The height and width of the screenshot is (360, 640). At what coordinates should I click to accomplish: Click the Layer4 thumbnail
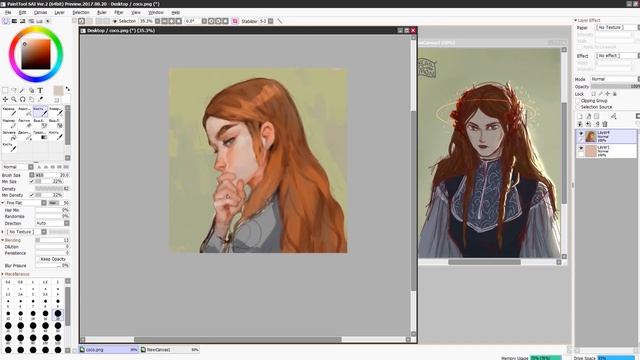(591, 136)
